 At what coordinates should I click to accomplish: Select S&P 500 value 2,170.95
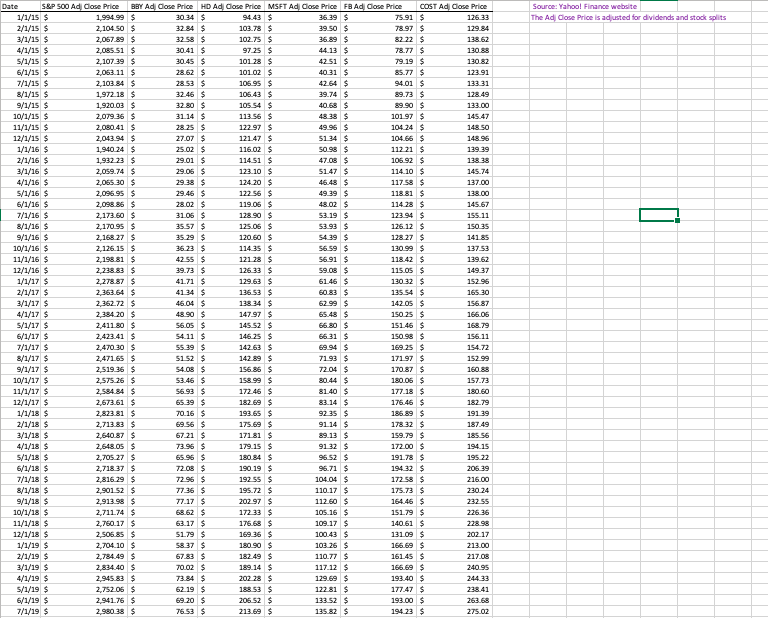[84, 226]
